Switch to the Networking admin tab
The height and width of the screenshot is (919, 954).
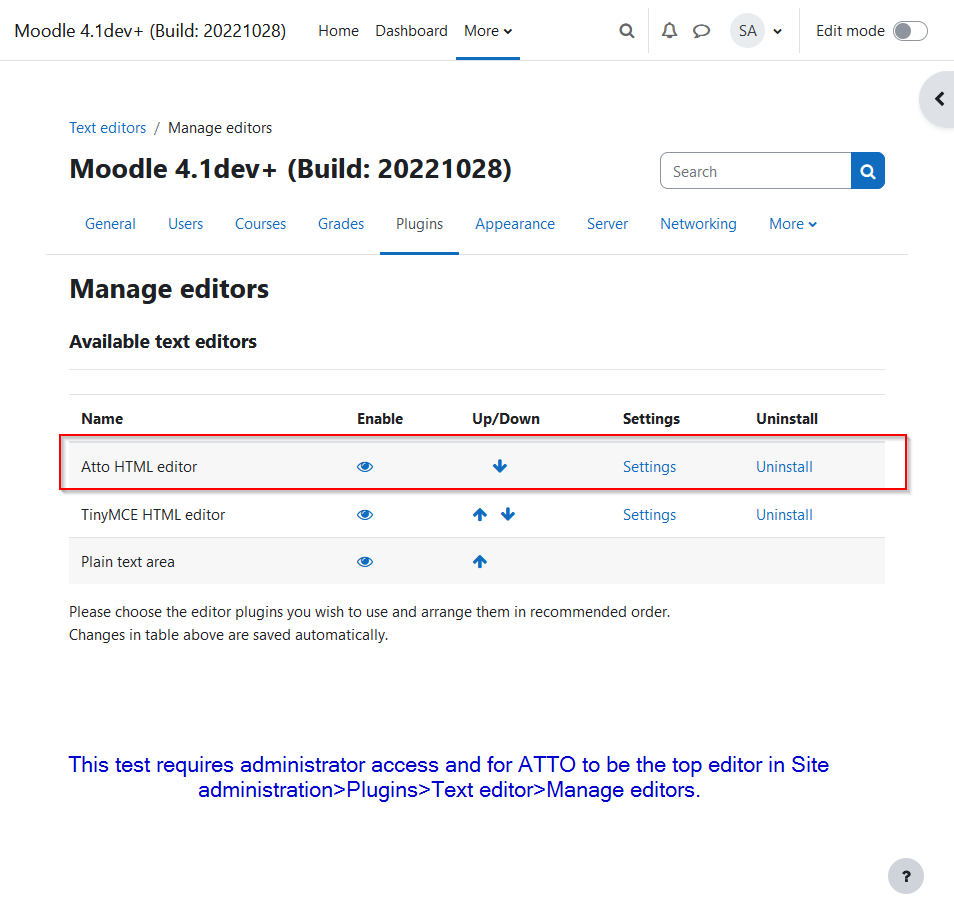coord(698,224)
